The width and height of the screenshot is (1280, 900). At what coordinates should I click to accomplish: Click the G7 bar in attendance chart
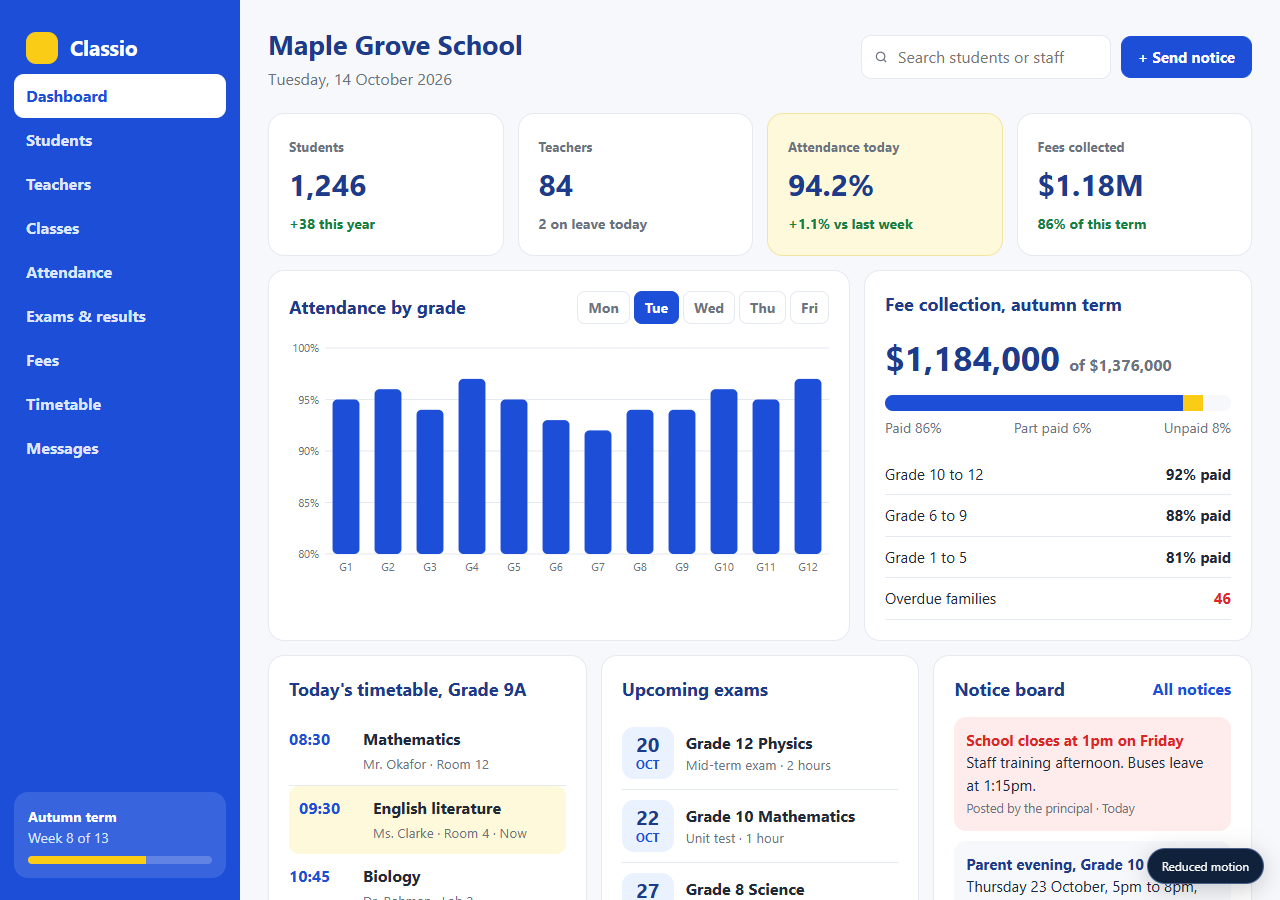click(x=598, y=492)
